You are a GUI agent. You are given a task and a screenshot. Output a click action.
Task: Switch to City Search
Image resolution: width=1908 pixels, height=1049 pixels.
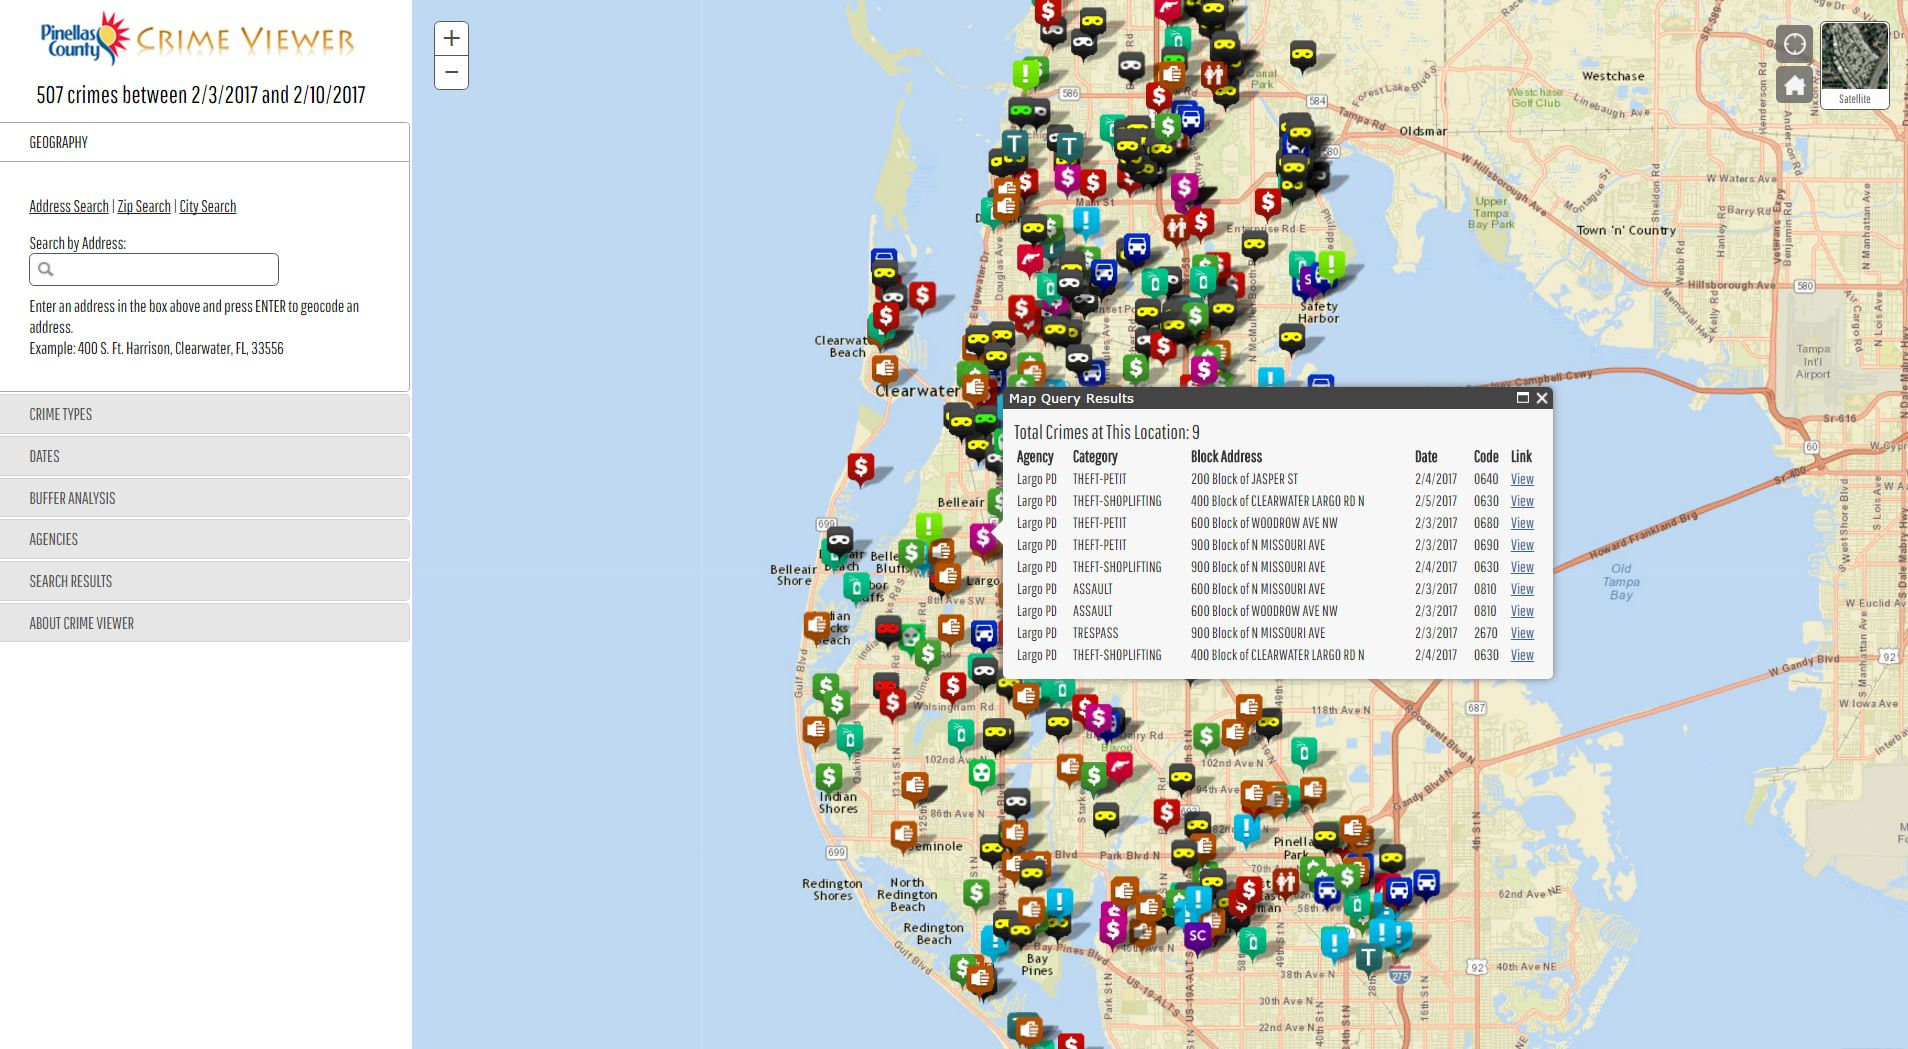(x=208, y=206)
